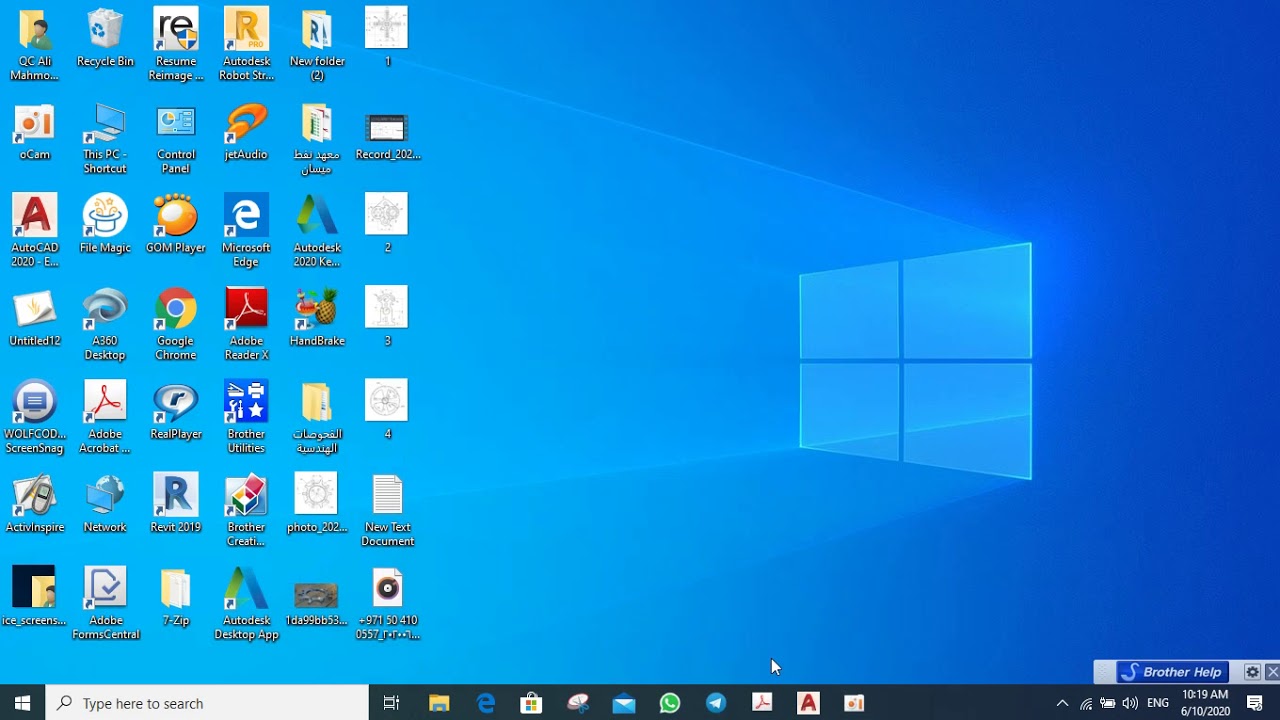The width and height of the screenshot is (1280, 720).
Task: Select the GOM Player desktop icon
Action: click(x=176, y=224)
